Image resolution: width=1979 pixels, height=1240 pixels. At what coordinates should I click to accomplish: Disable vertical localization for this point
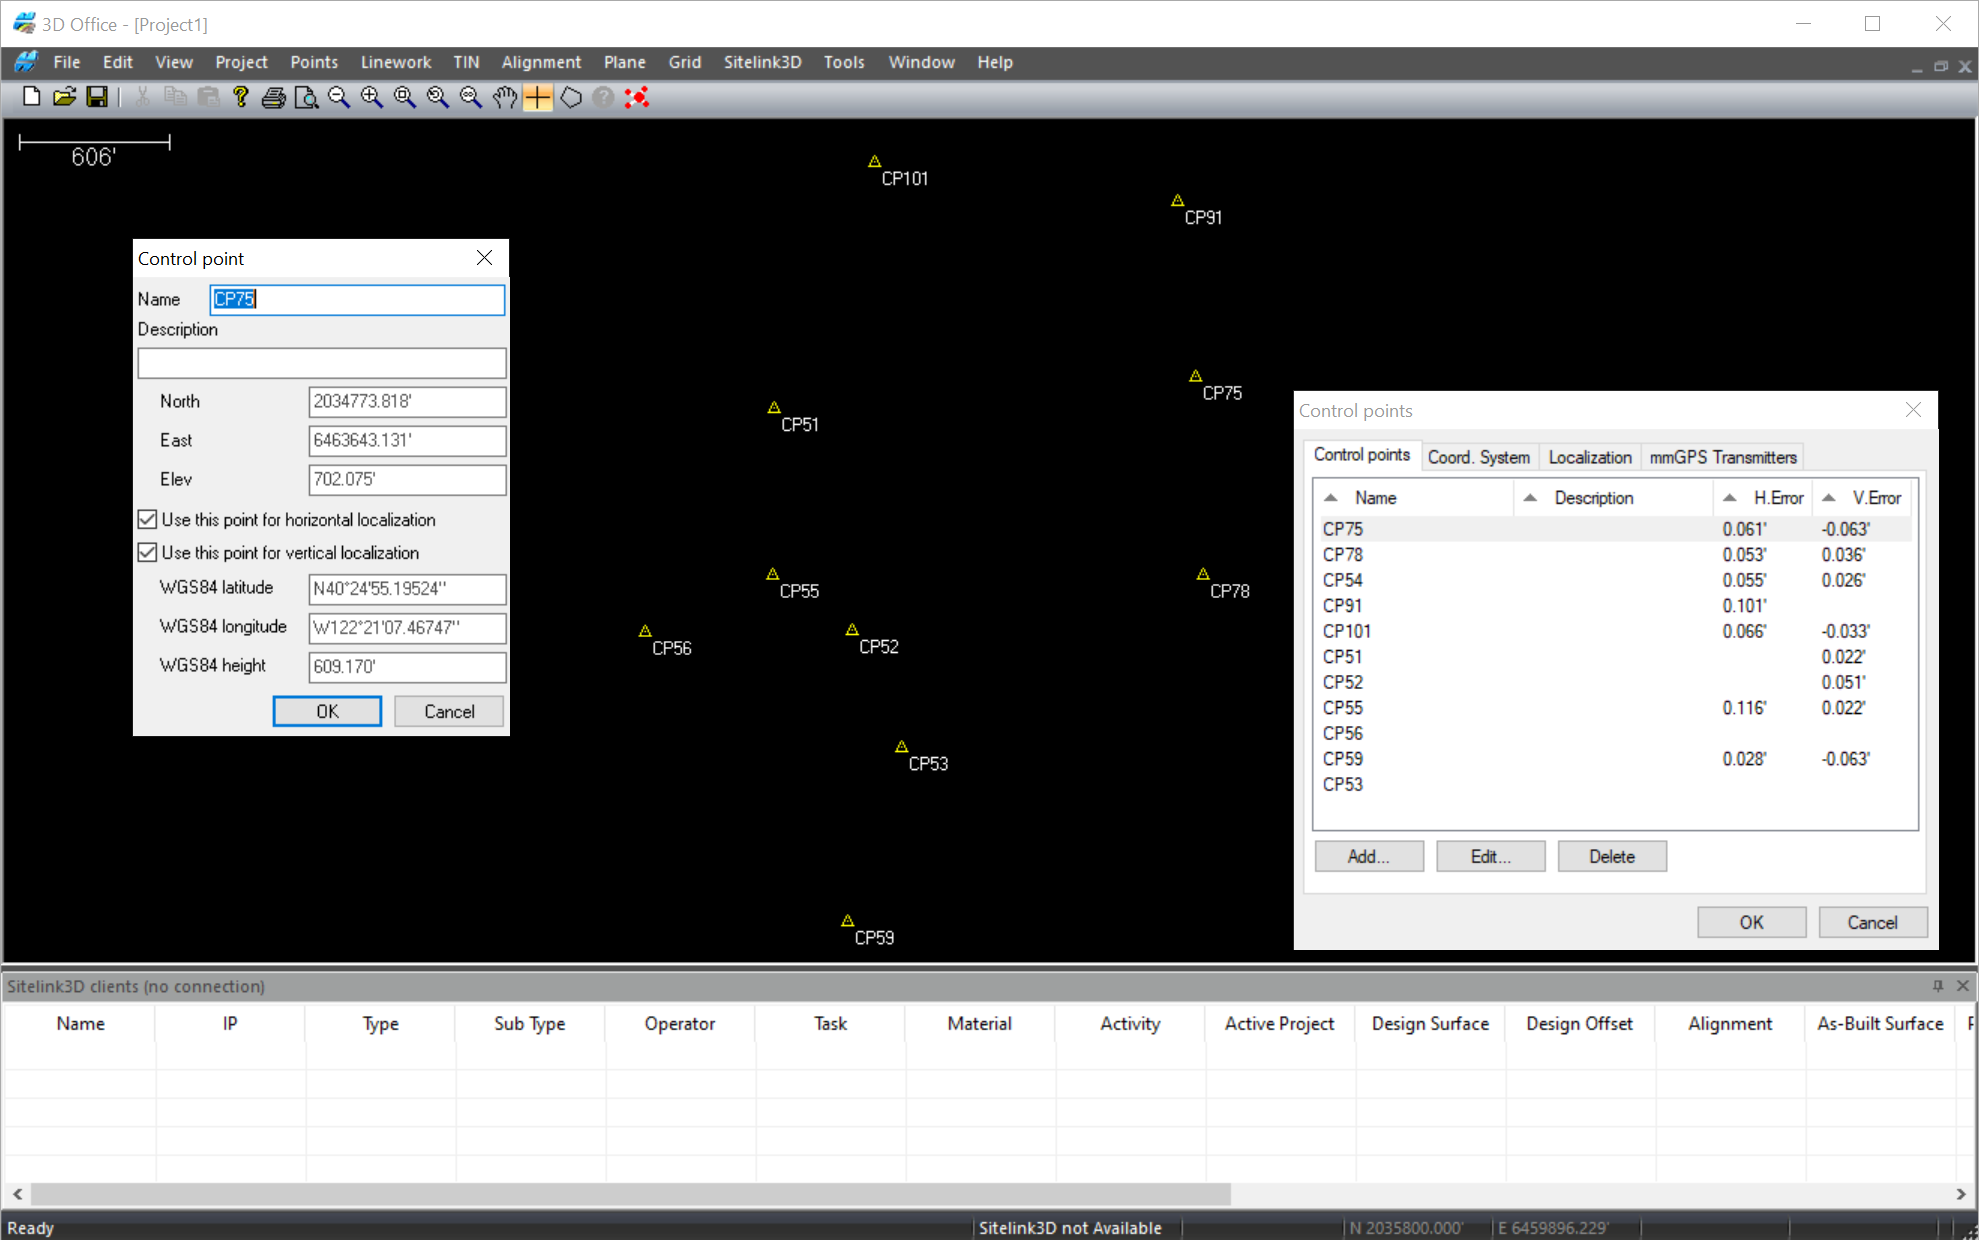(x=147, y=552)
